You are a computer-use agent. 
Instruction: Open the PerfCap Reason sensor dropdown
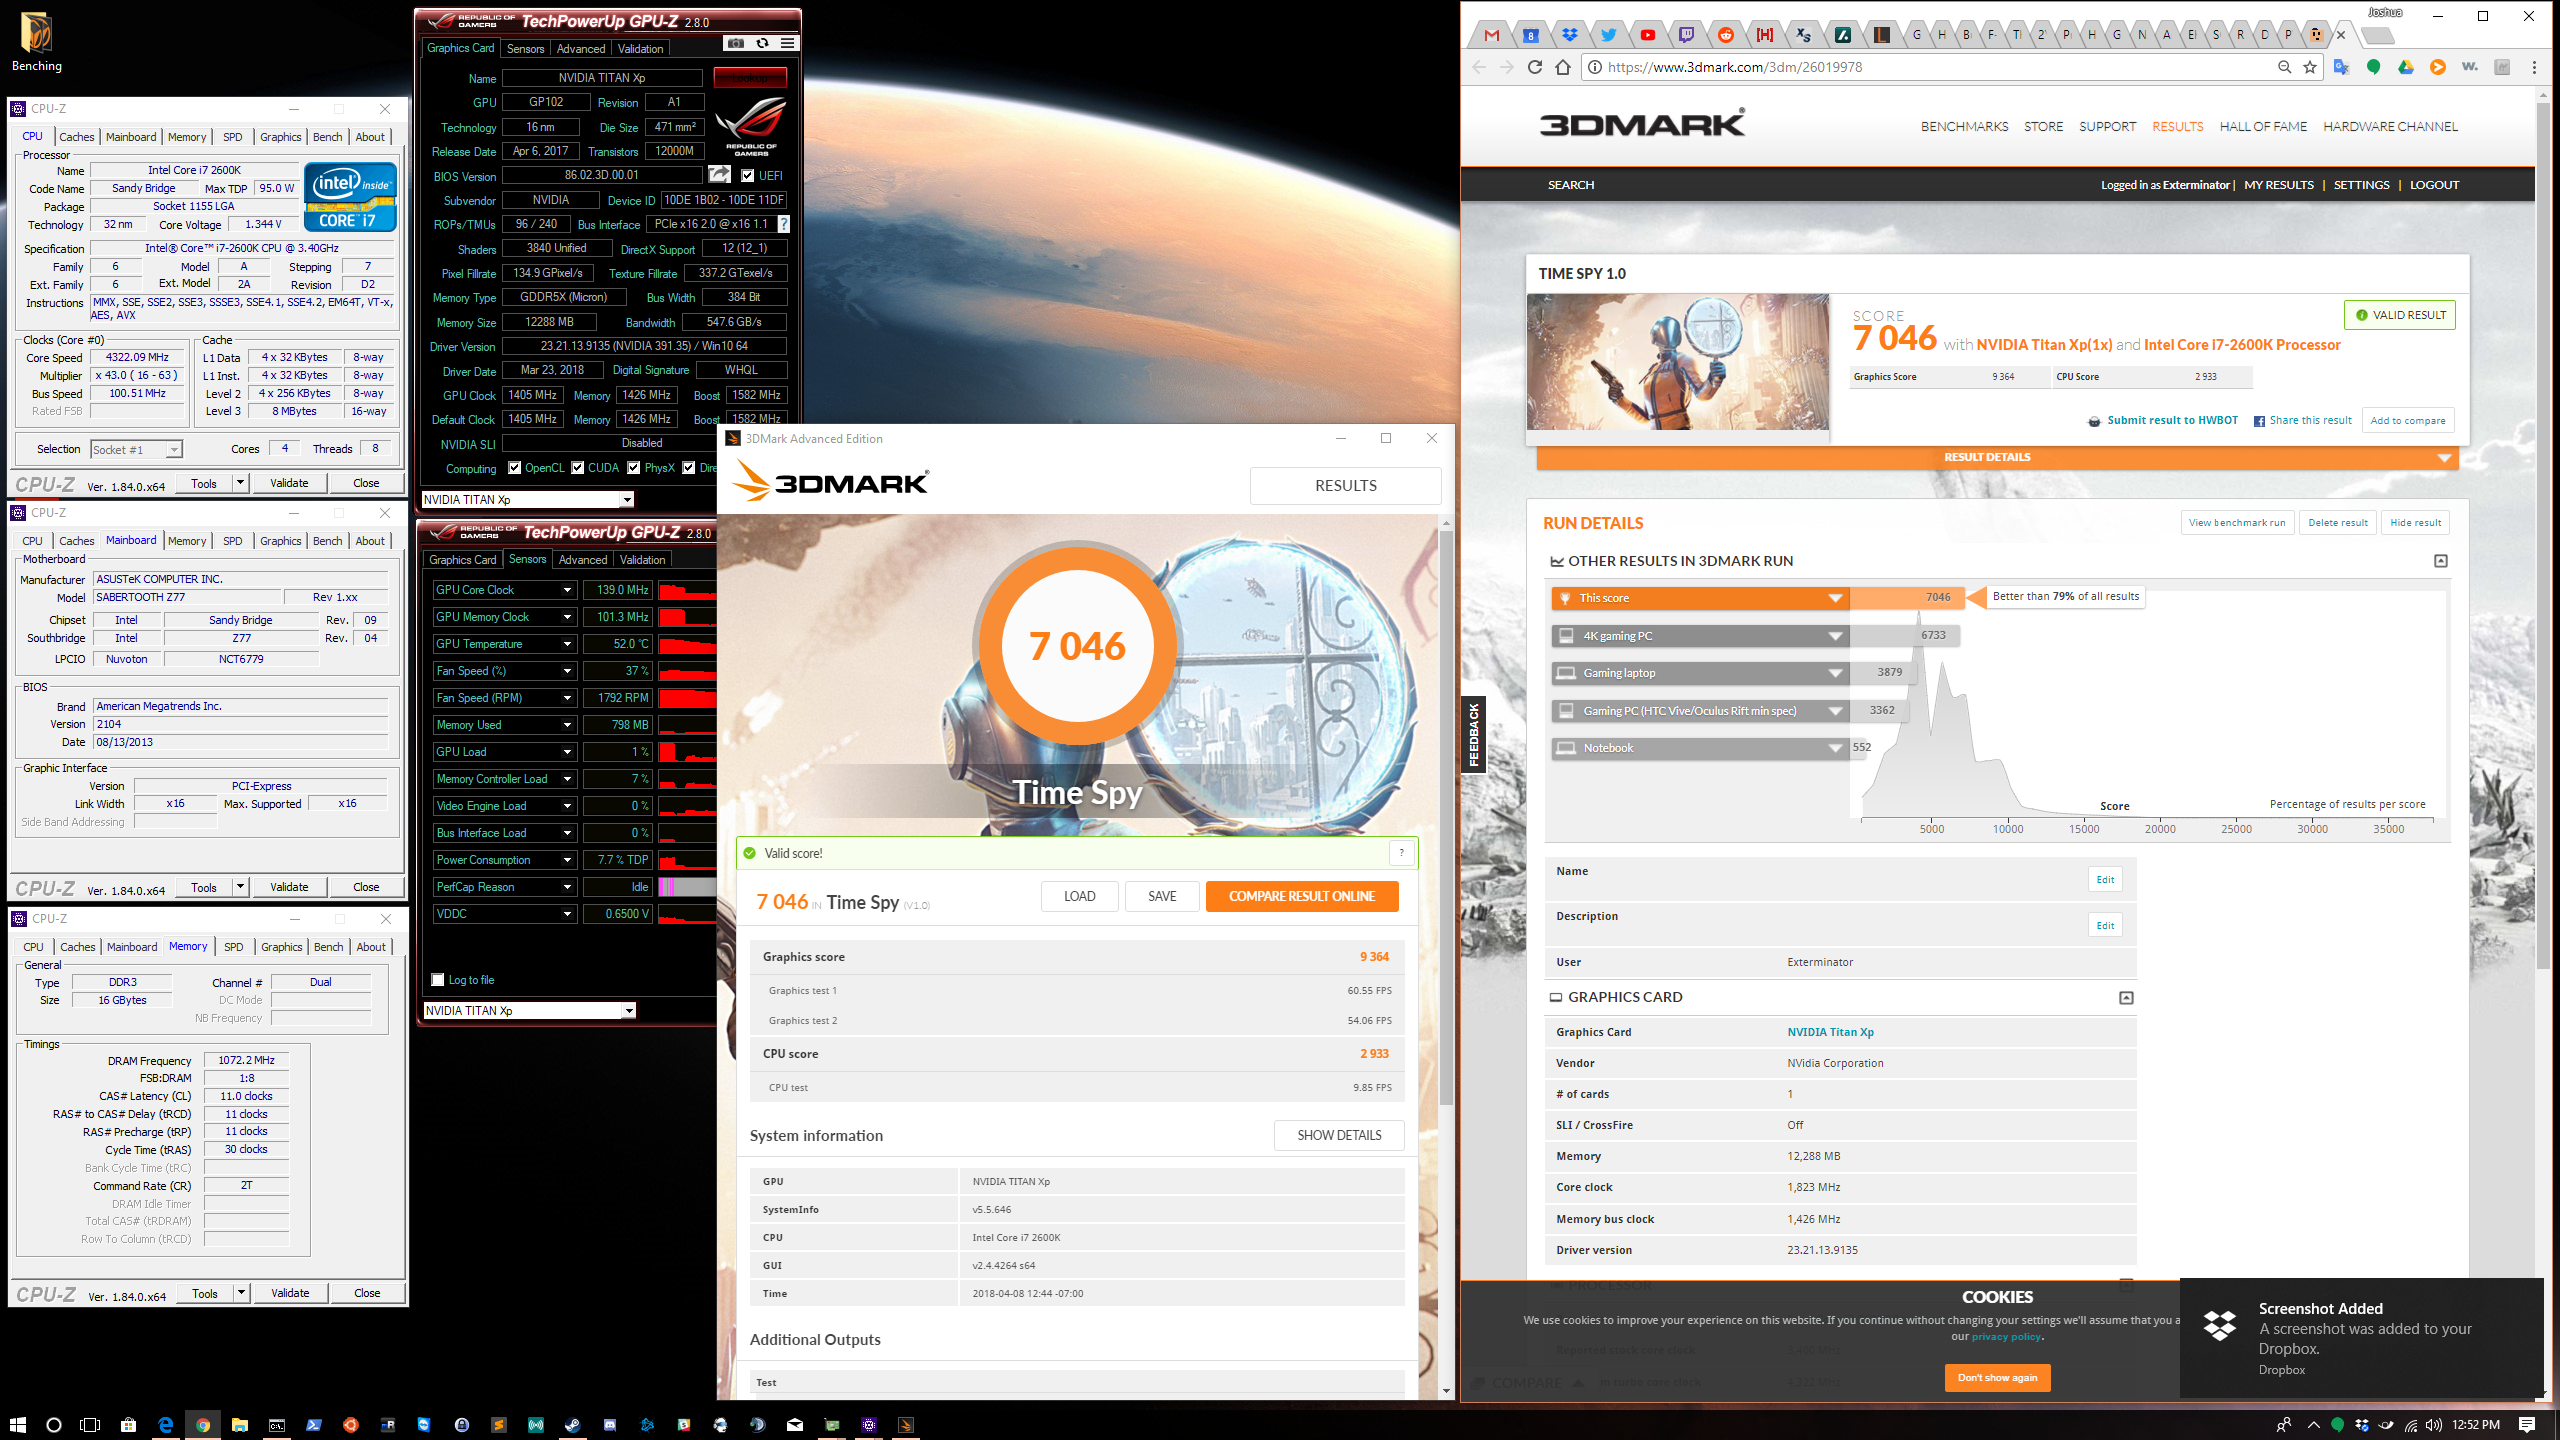[x=567, y=887]
